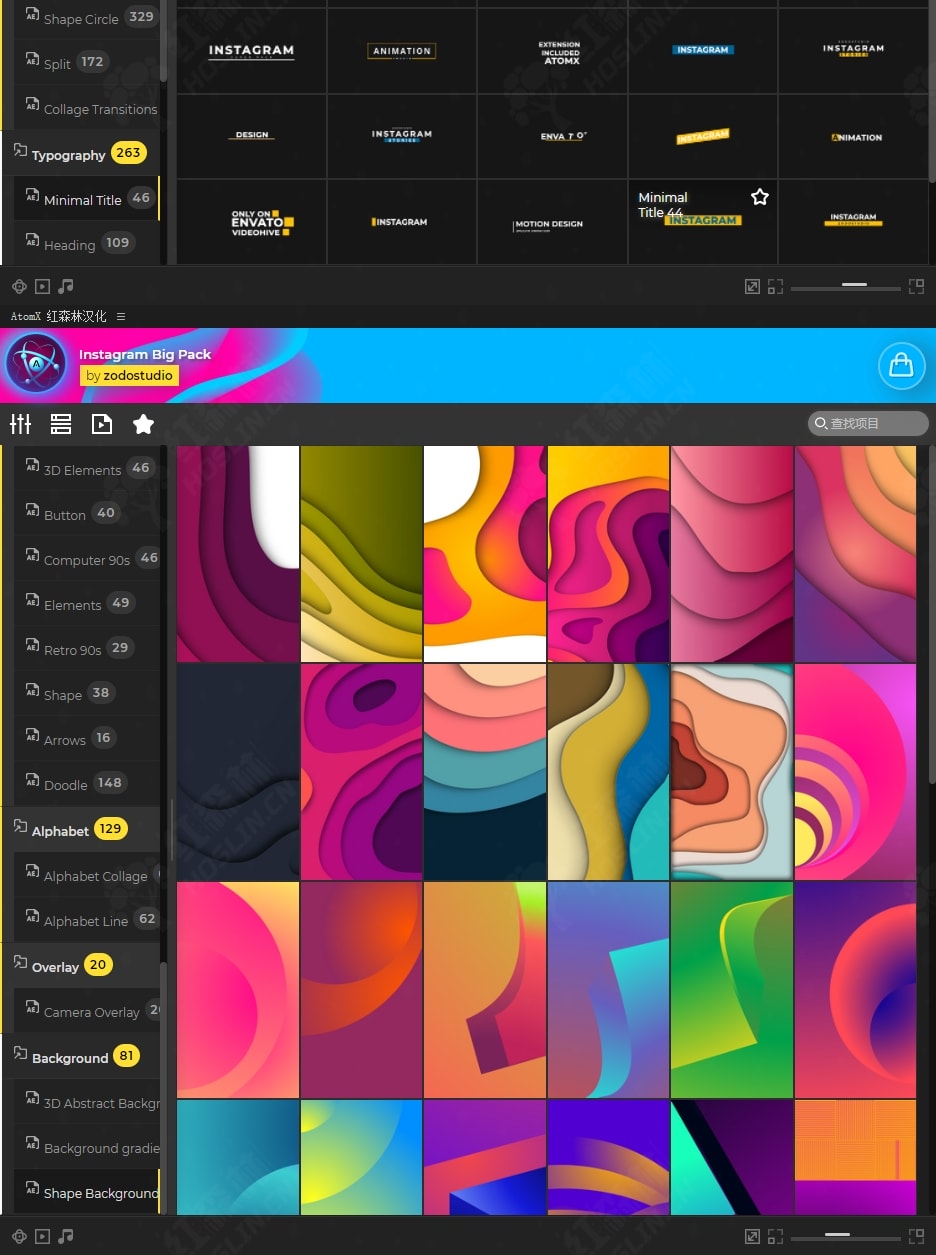Select the orange line-pattern background thumbnail
This screenshot has width=936, height=1255.
click(855, 1157)
